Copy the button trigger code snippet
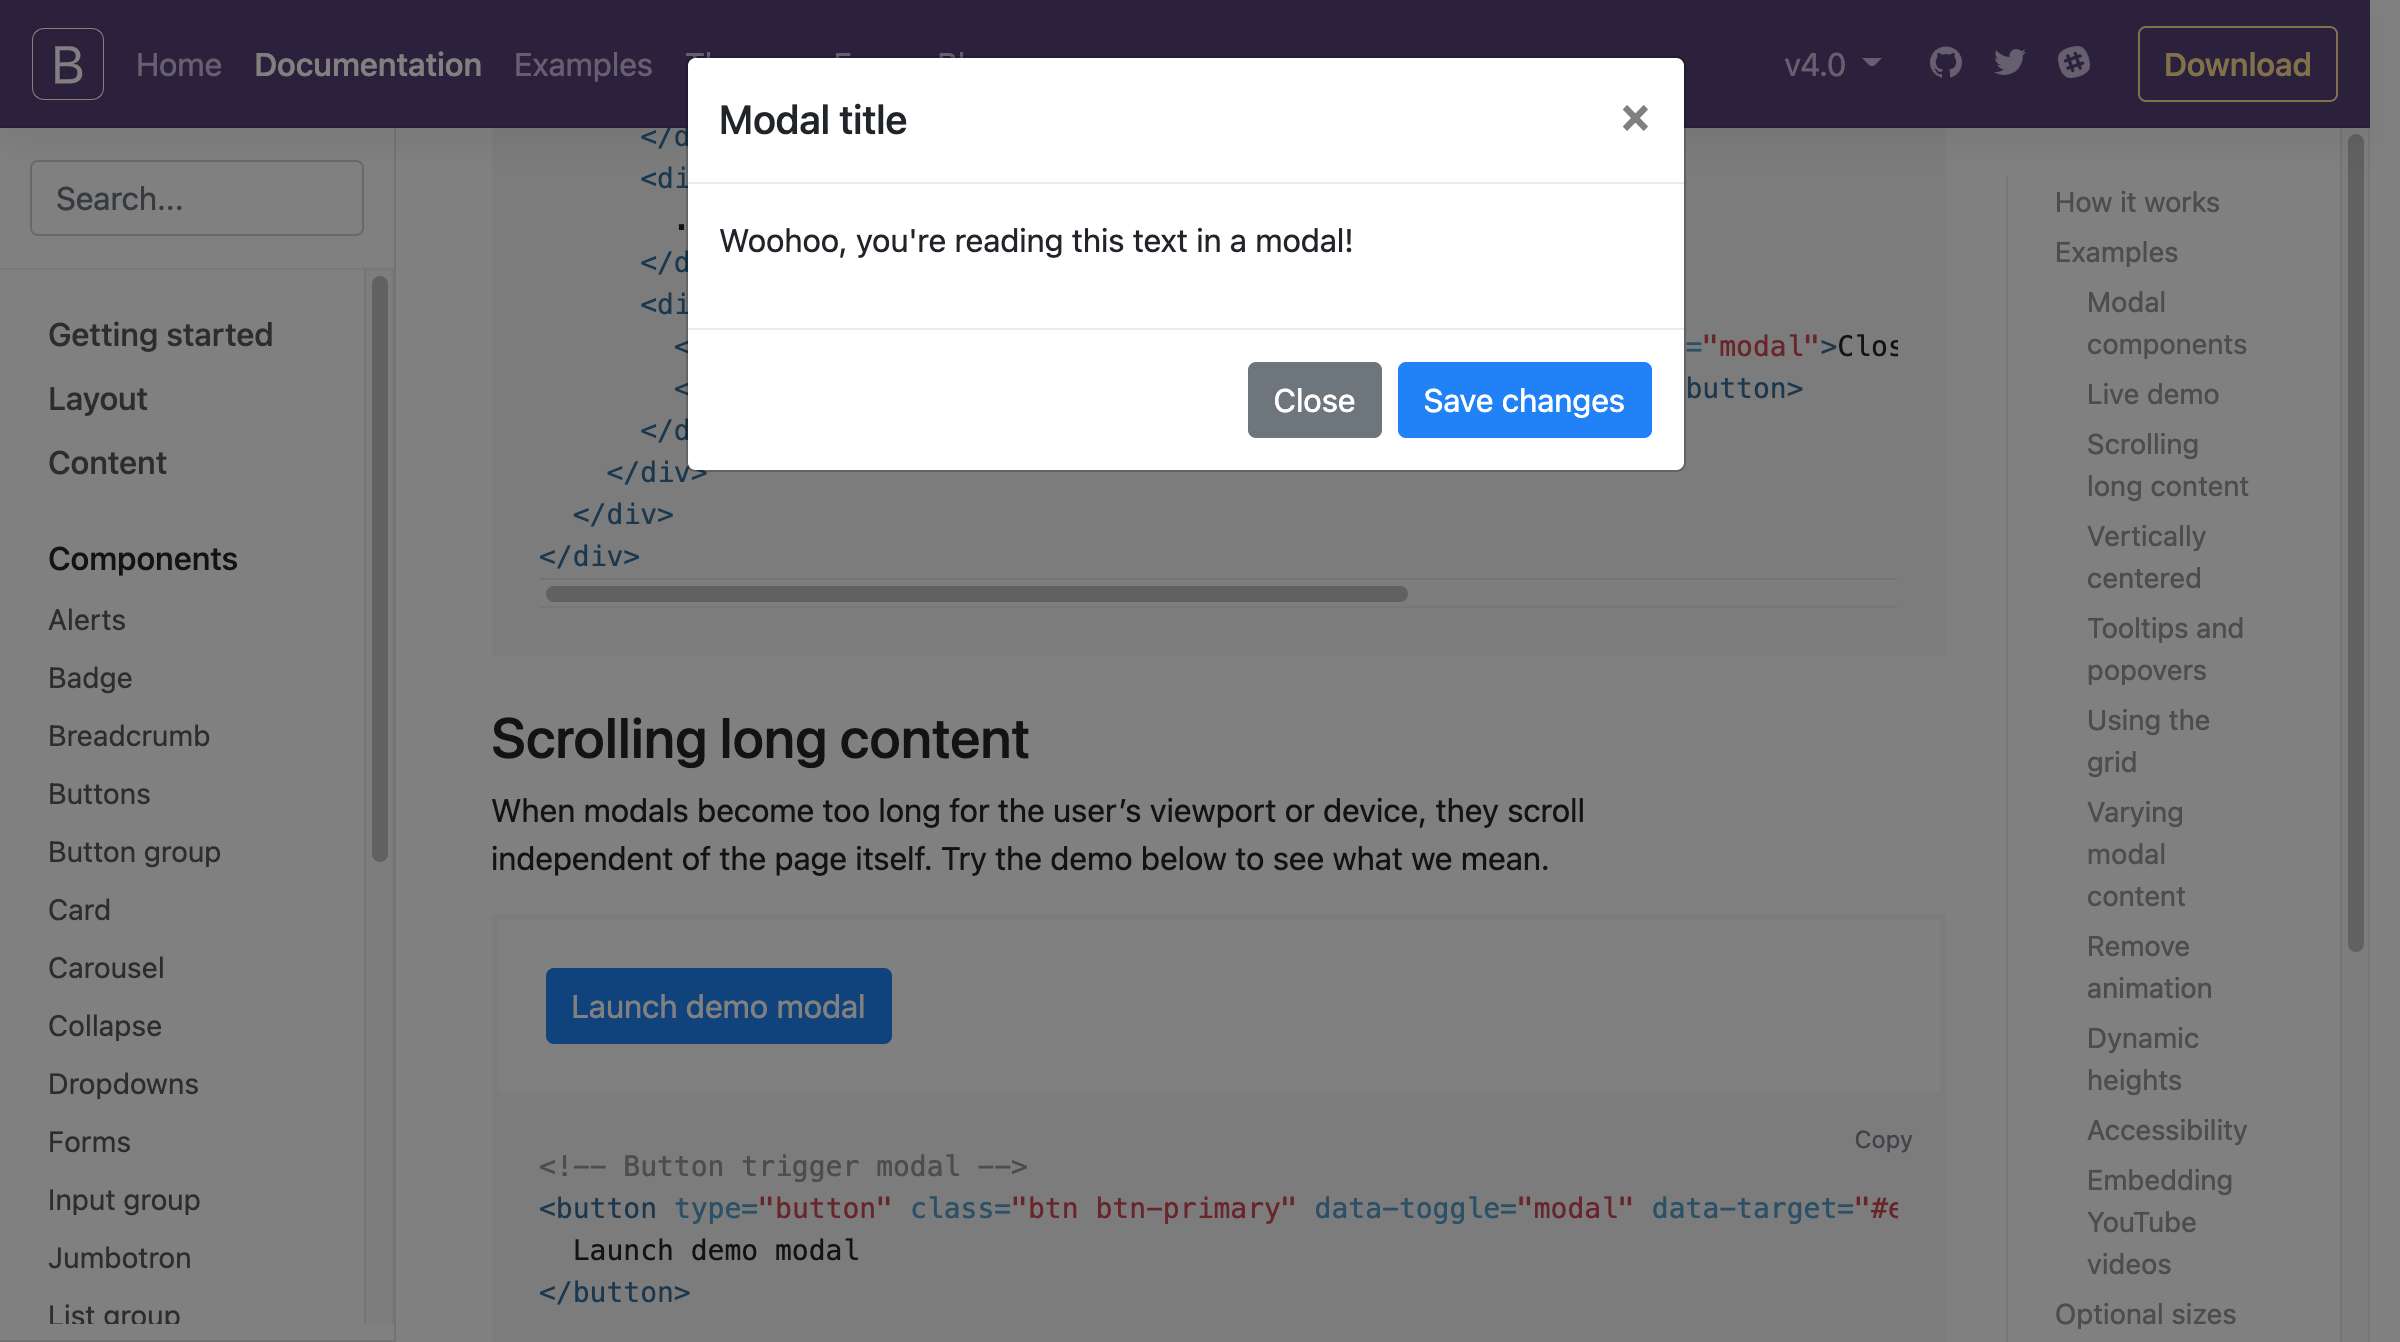Screen dimensions: 2400x1342 (x=1882, y=1140)
